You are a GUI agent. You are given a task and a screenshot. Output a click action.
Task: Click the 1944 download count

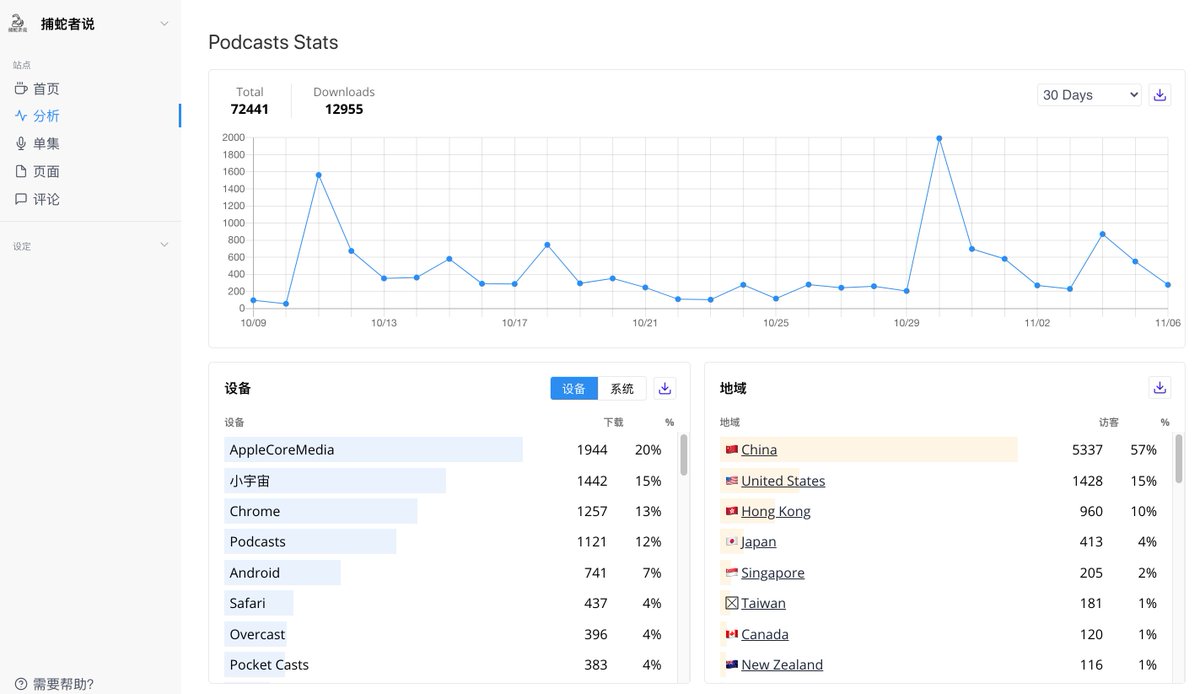point(592,450)
